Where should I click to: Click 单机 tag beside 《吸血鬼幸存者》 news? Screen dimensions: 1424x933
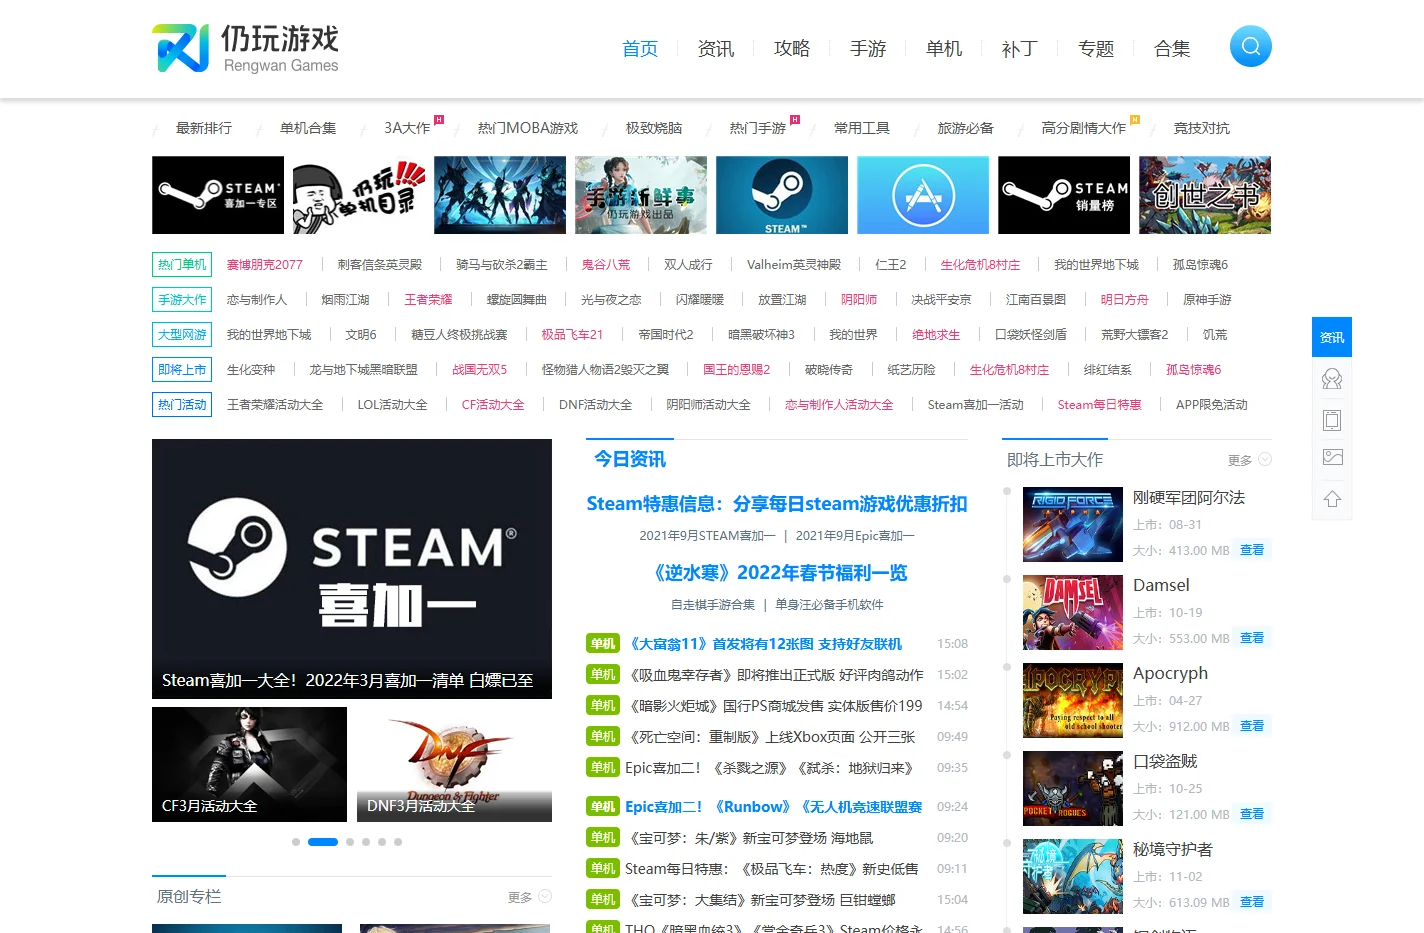coord(603,675)
